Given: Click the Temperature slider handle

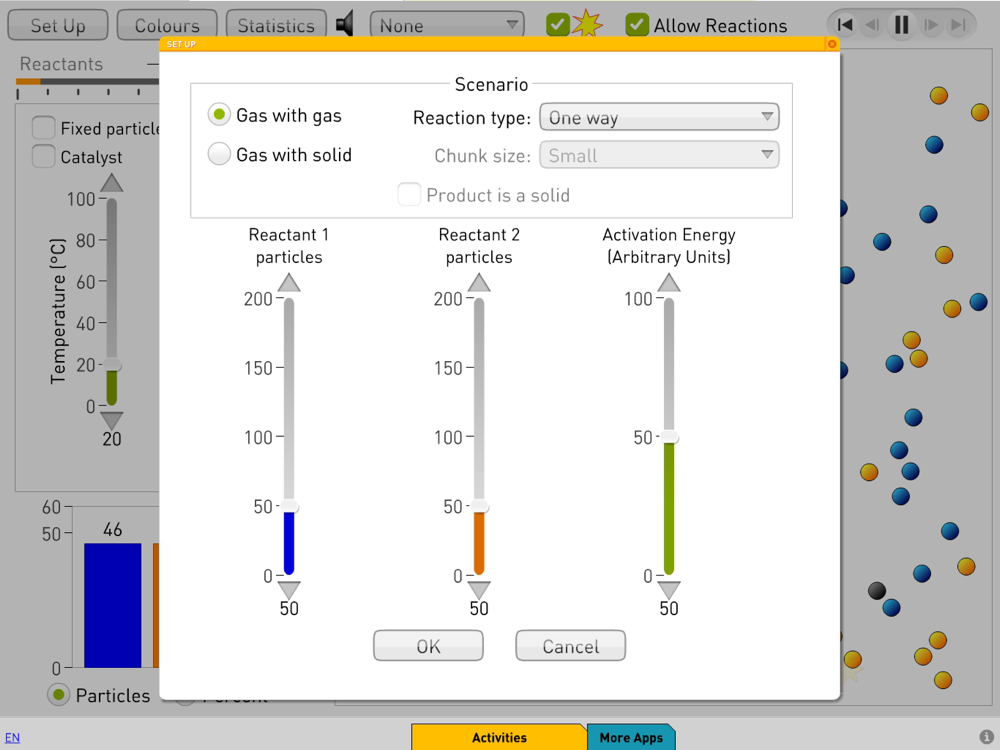Looking at the screenshot, I should point(112,365).
